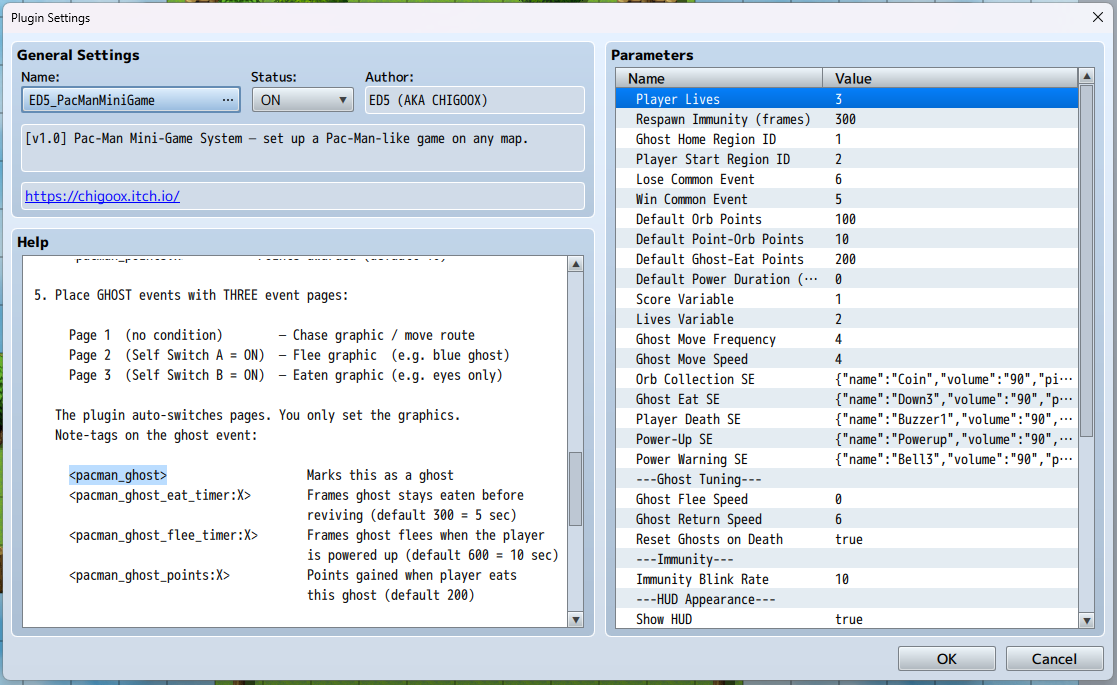Click the Help scrollbar up arrow
This screenshot has height=685, width=1117.
576,264
